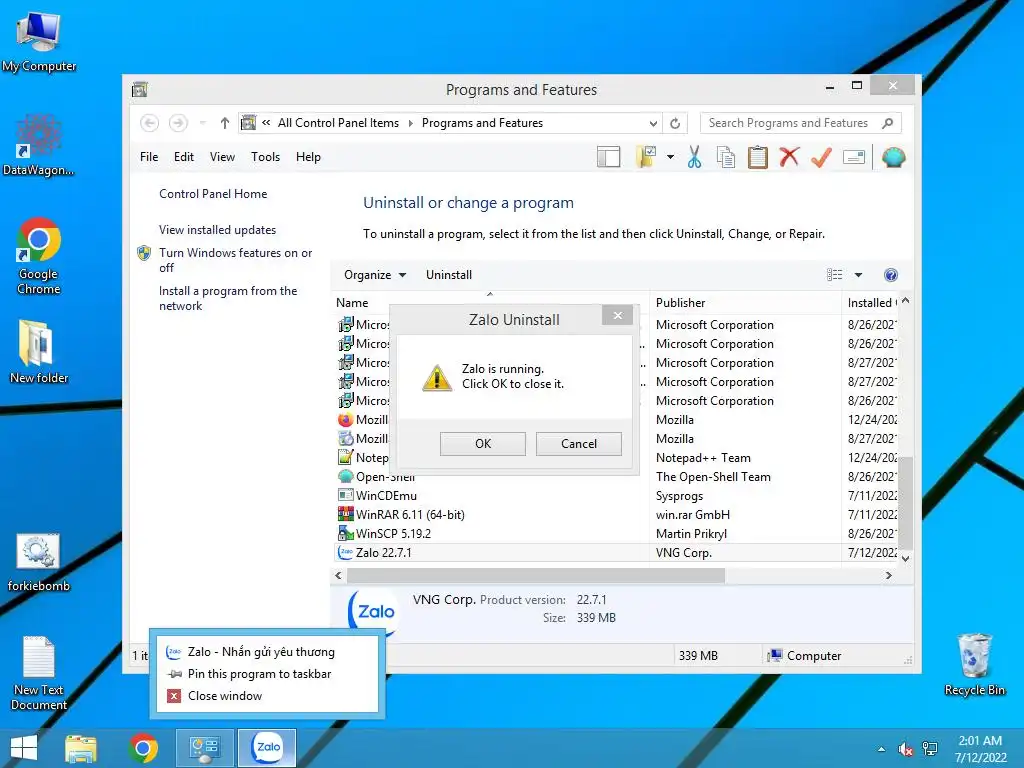Select the Zalo 22.7.1 program row
The image size is (1024, 768).
tap(616, 552)
